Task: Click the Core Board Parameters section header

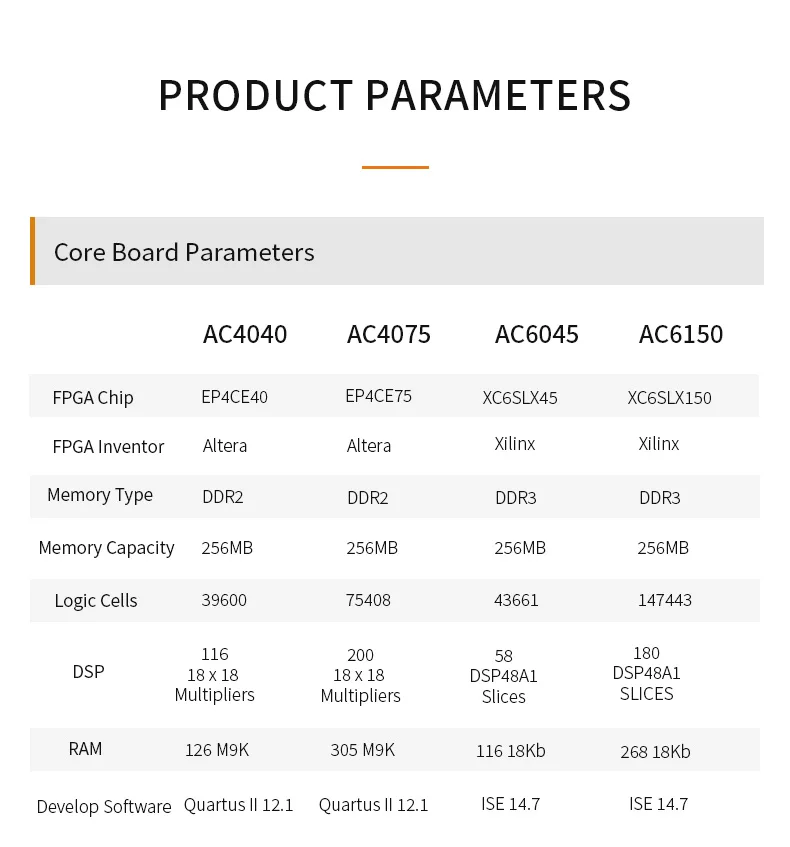Action: pyautogui.click(x=184, y=252)
